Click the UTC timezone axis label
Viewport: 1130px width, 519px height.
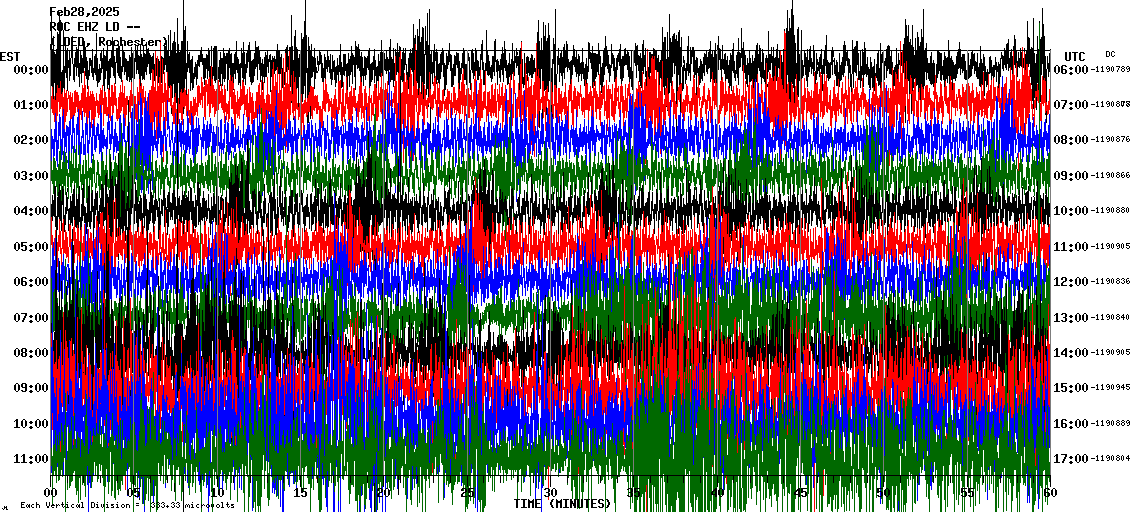point(1075,56)
